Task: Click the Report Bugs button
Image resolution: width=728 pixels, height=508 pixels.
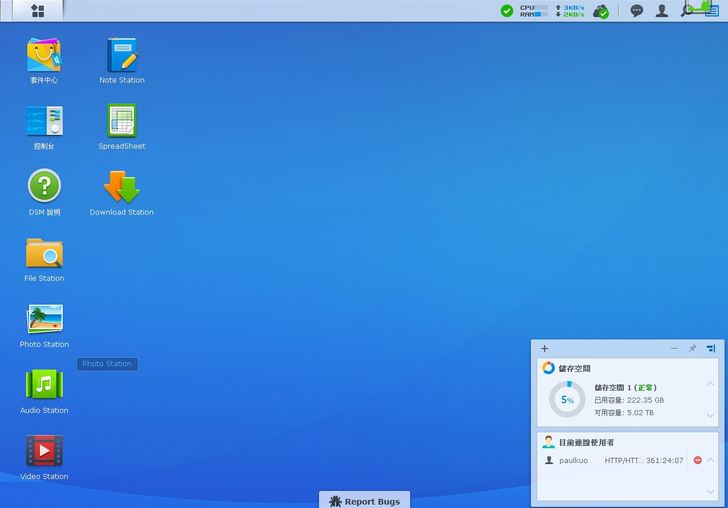Action: click(364, 501)
